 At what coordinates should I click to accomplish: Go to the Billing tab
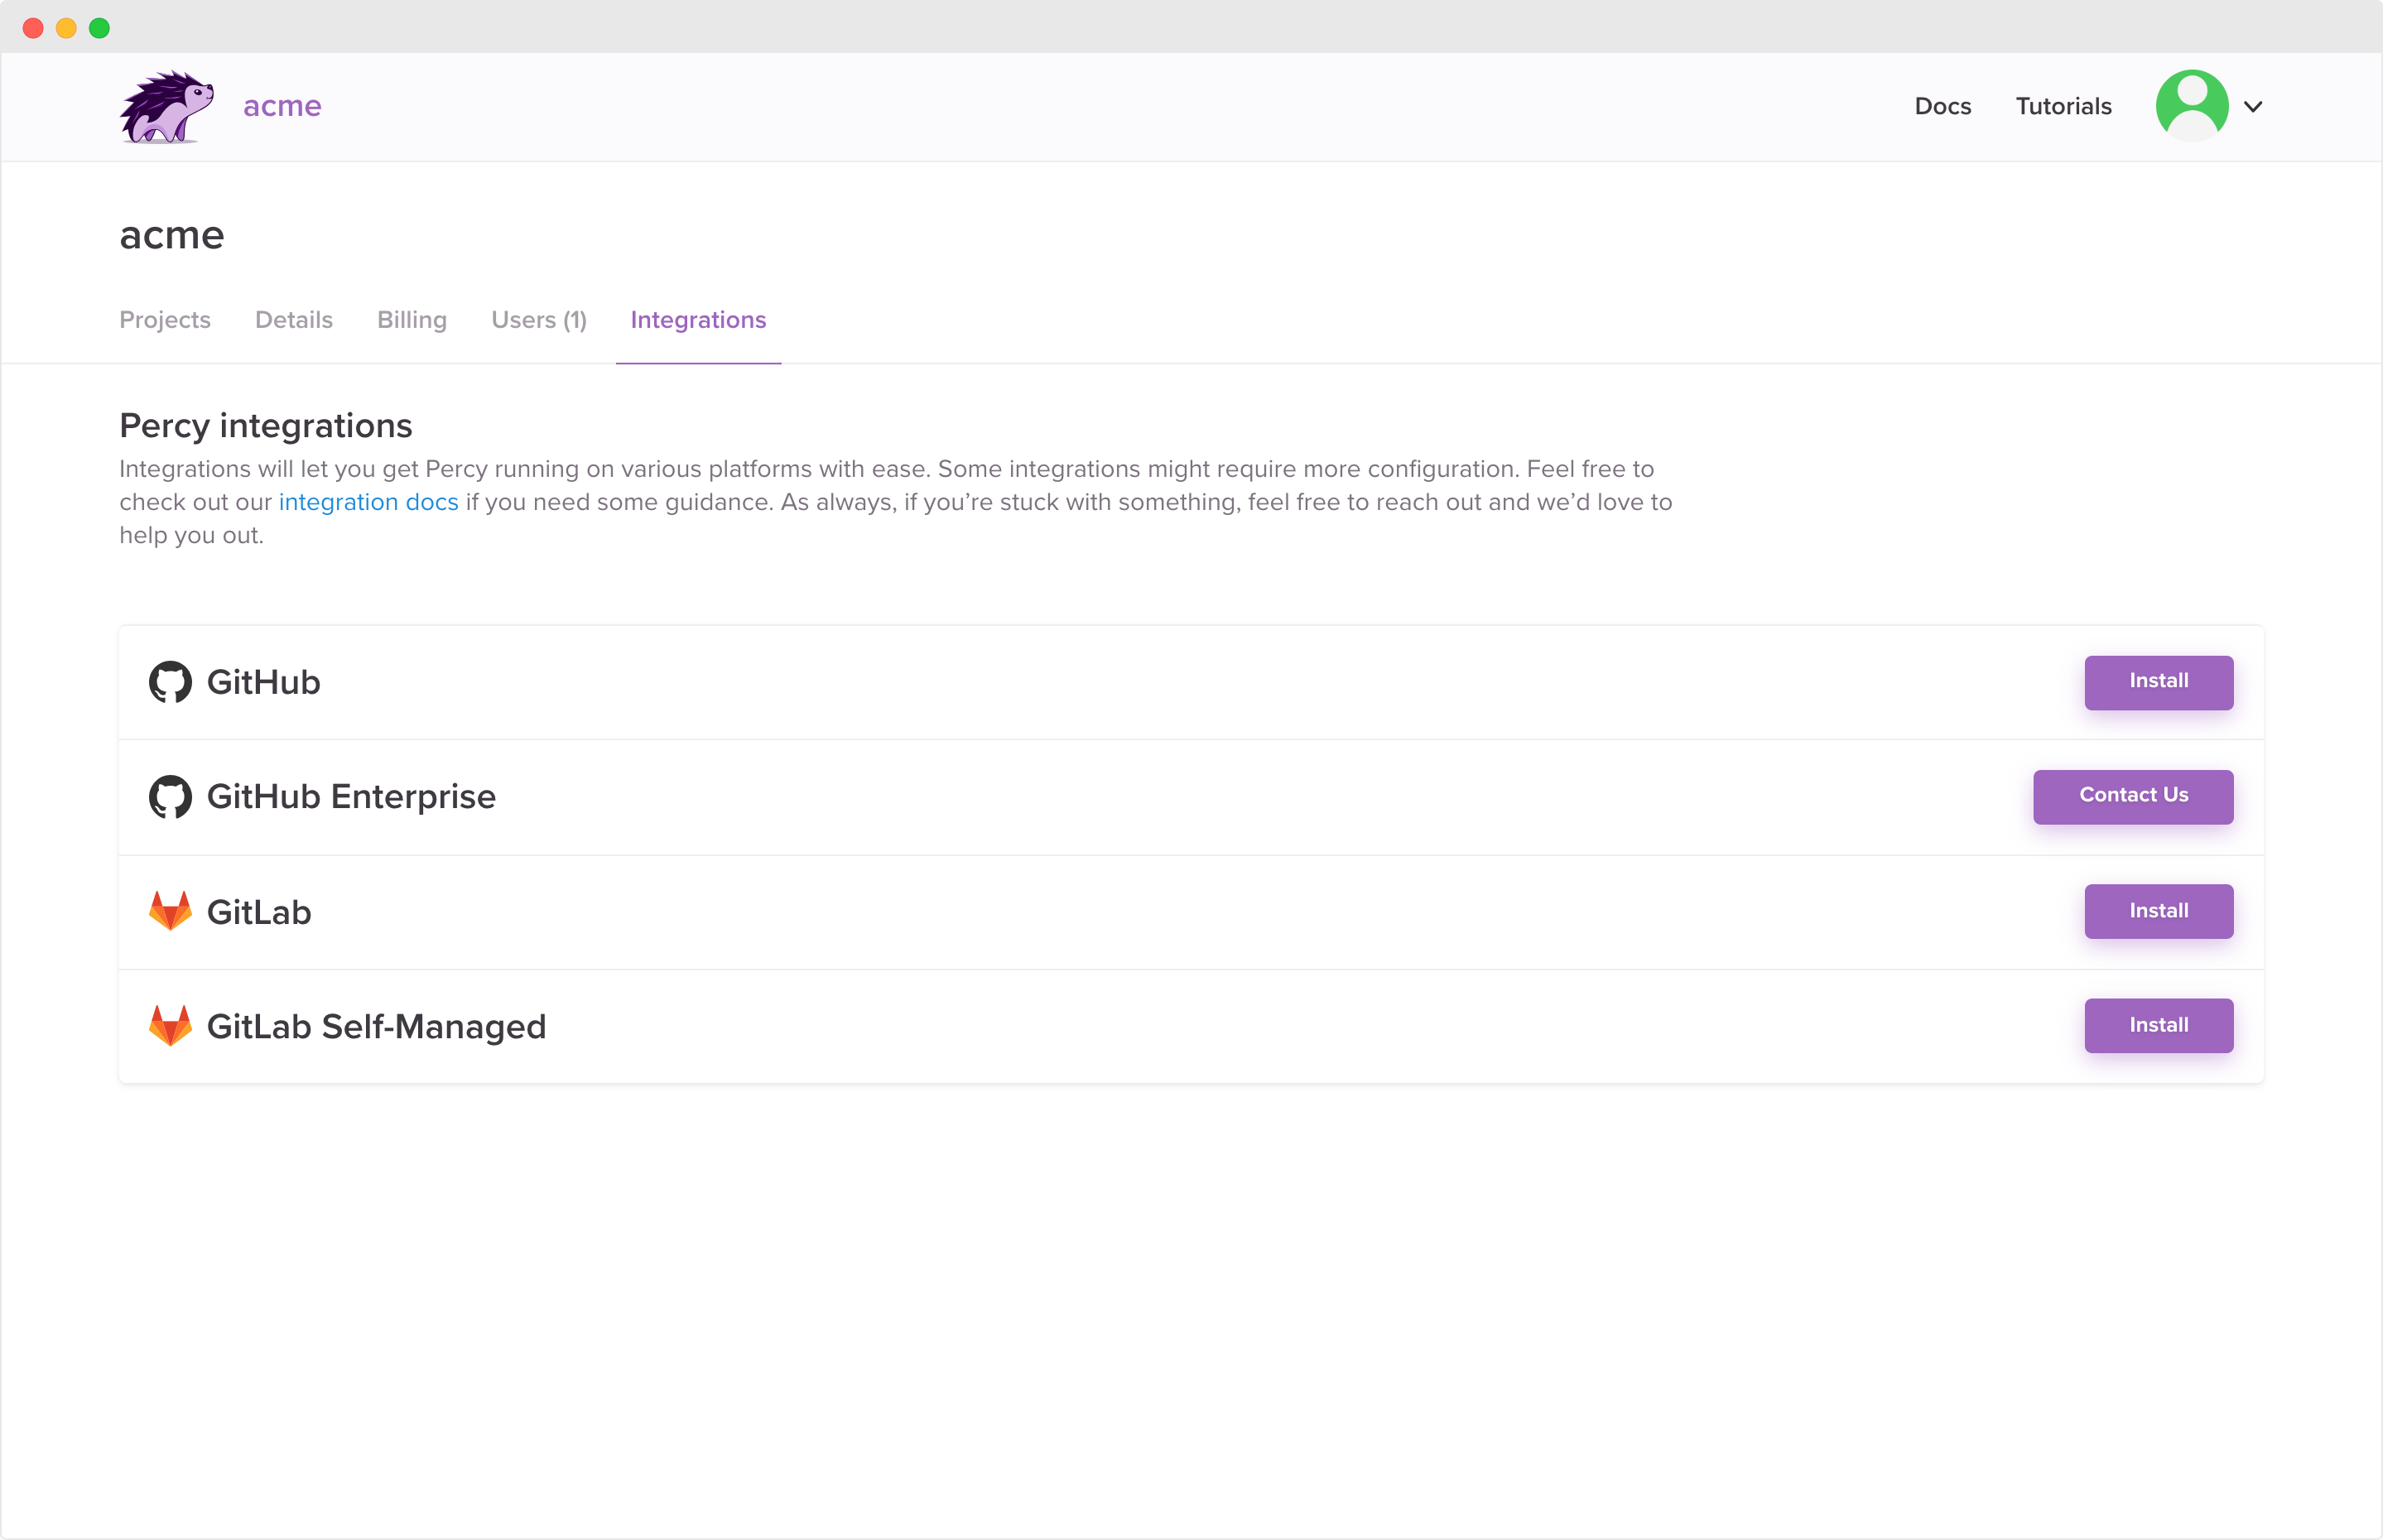click(x=411, y=320)
